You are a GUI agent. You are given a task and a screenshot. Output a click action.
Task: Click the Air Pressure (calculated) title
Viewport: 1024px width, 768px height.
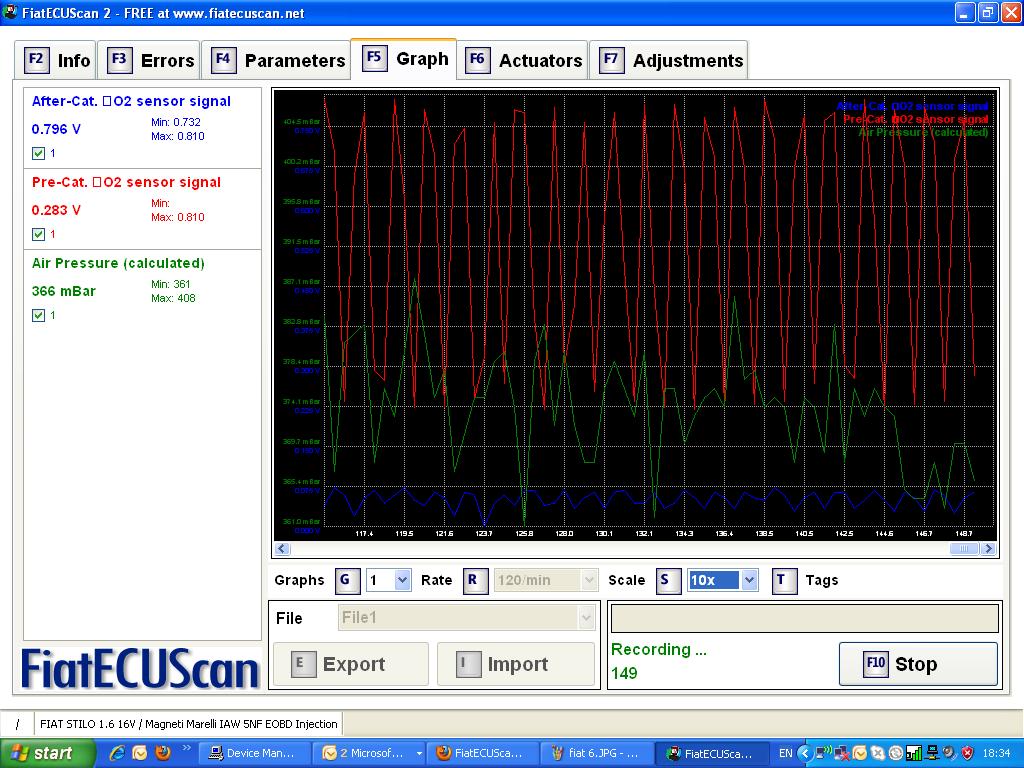[118, 263]
